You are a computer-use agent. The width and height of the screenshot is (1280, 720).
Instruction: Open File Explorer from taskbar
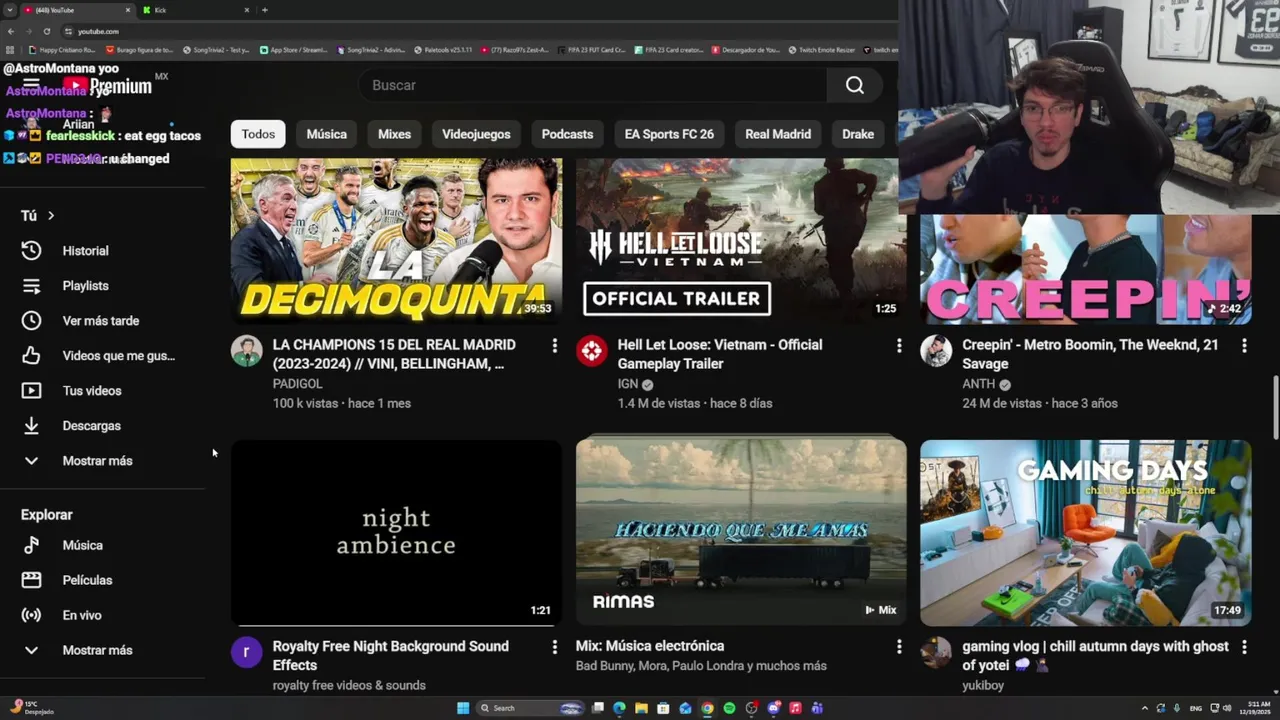[x=641, y=708]
